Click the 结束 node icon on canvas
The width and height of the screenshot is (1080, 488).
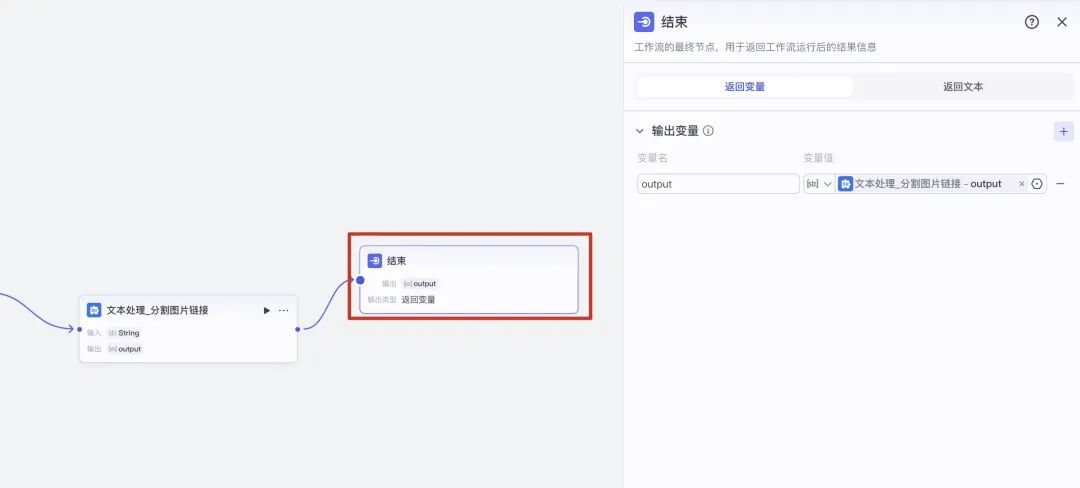(375, 261)
